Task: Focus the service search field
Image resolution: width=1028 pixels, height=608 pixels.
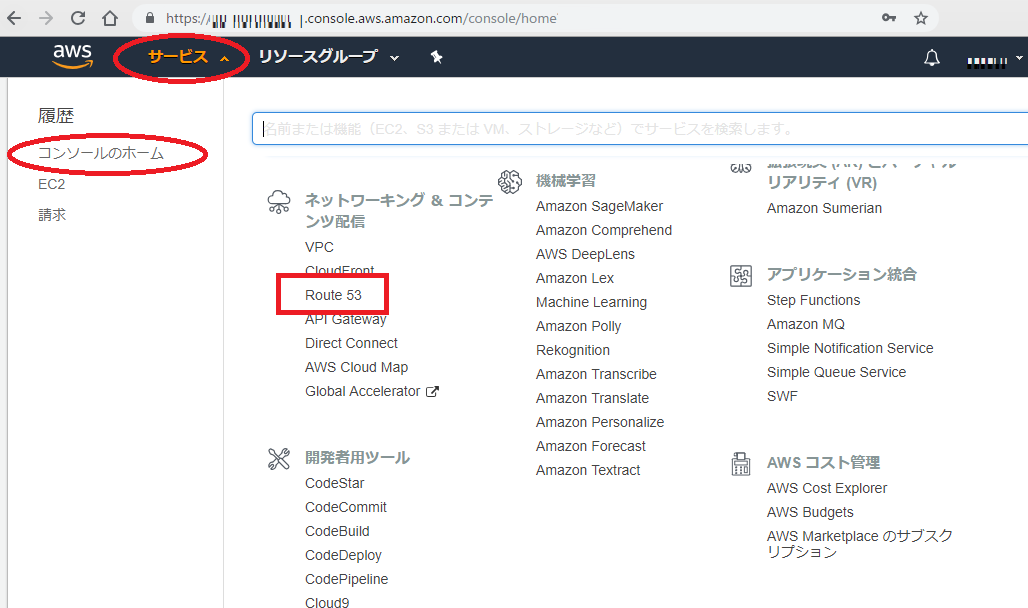Action: [640, 129]
